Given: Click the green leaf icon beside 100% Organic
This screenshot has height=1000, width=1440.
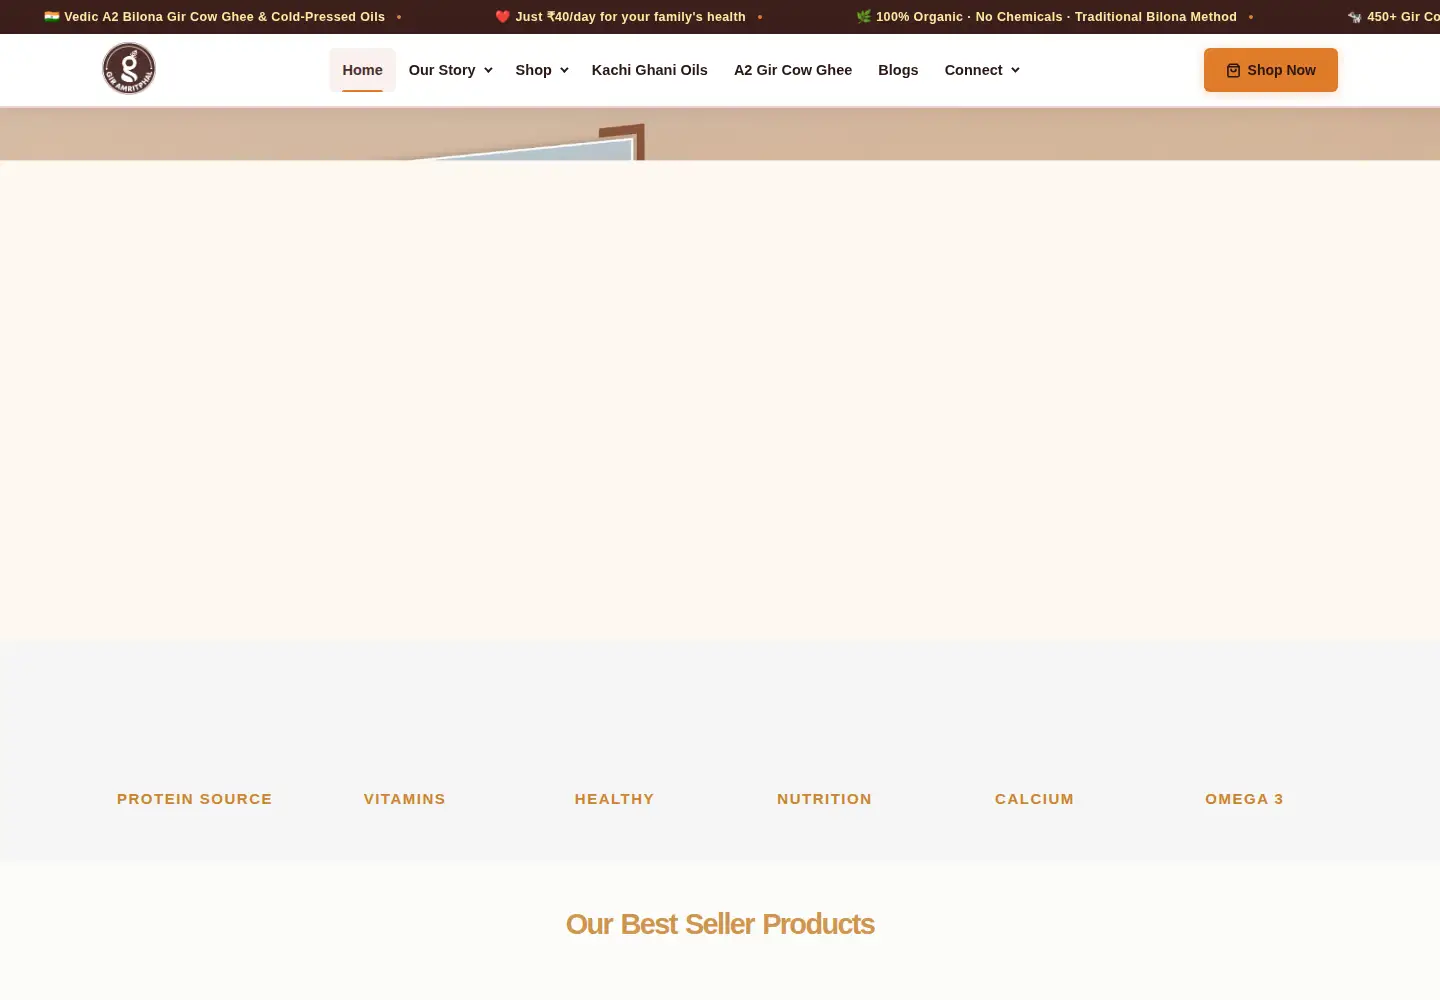Looking at the screenshot, I should pos(864,17).
